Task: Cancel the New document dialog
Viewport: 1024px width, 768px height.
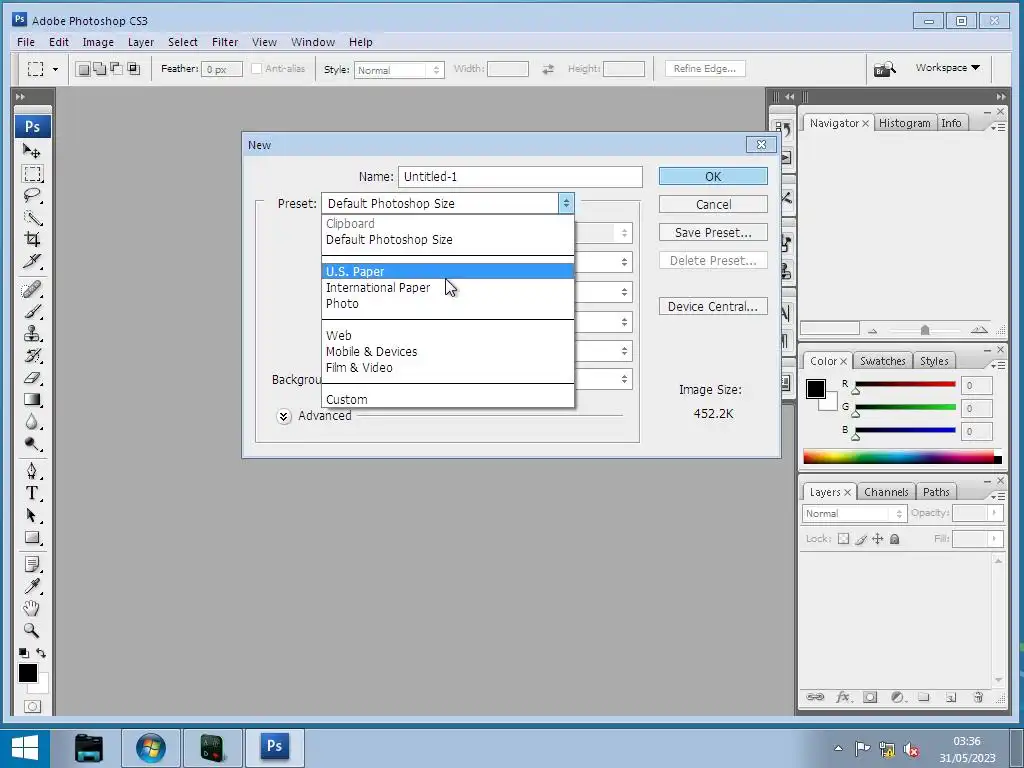Action: (x=713, y=204)
